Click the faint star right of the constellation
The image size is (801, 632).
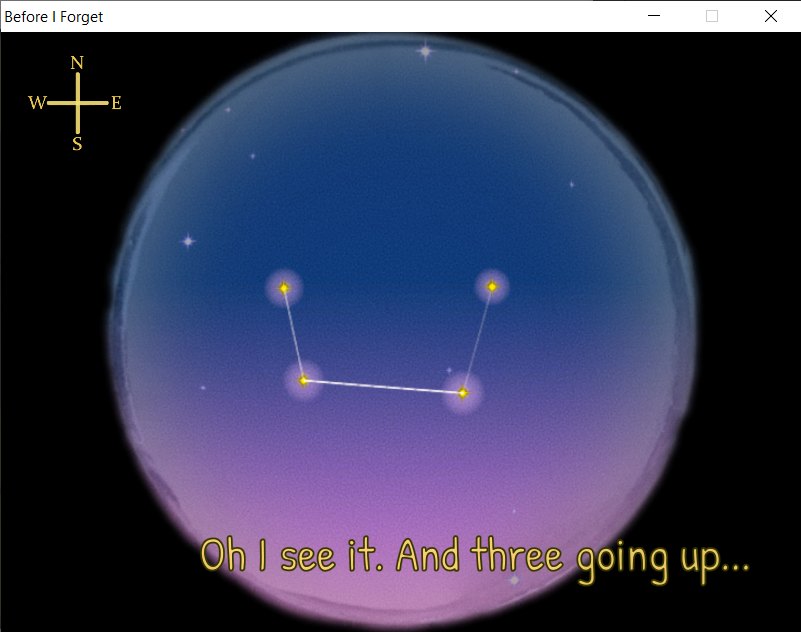click(x=572, y=184)
